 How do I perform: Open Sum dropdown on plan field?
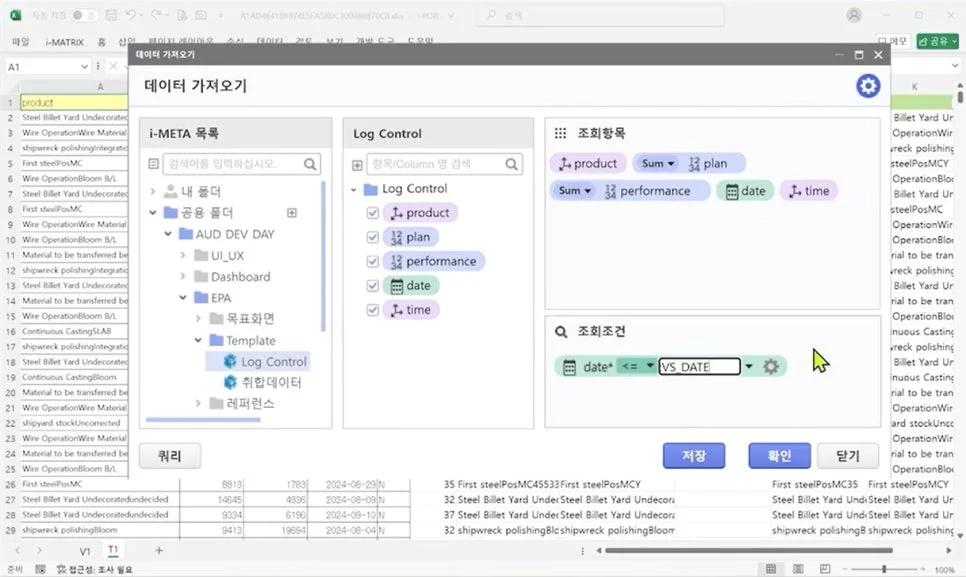[x=658, y=163]
